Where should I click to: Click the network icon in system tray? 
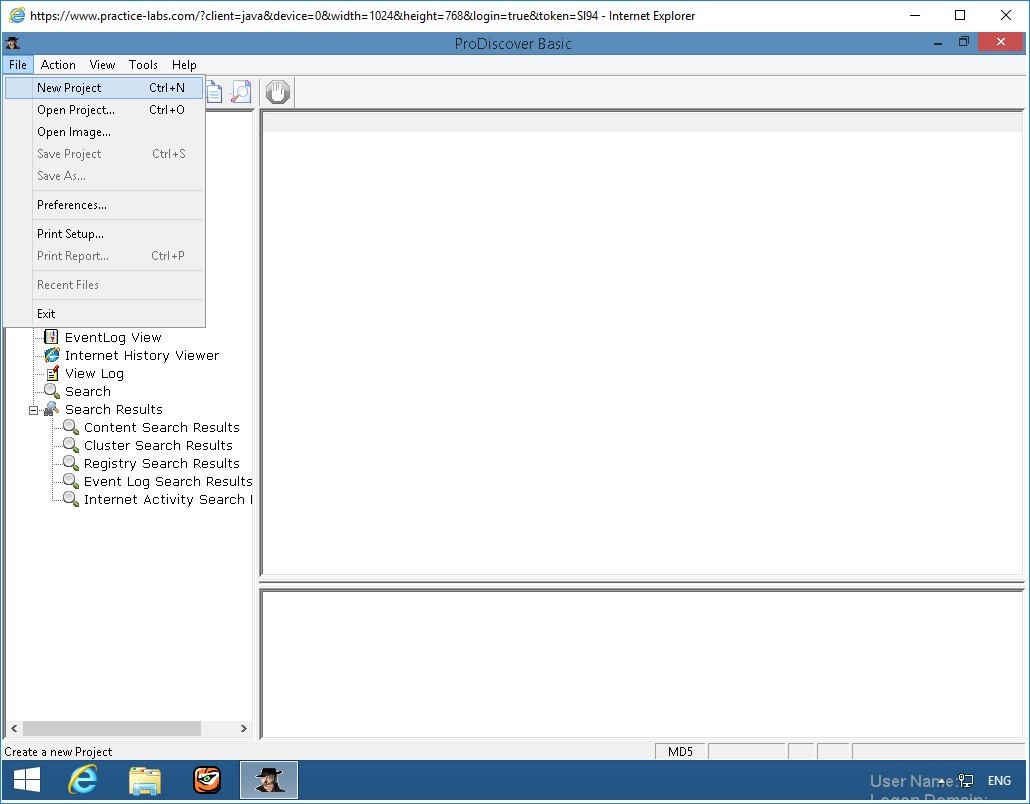[x=966, y=780]
